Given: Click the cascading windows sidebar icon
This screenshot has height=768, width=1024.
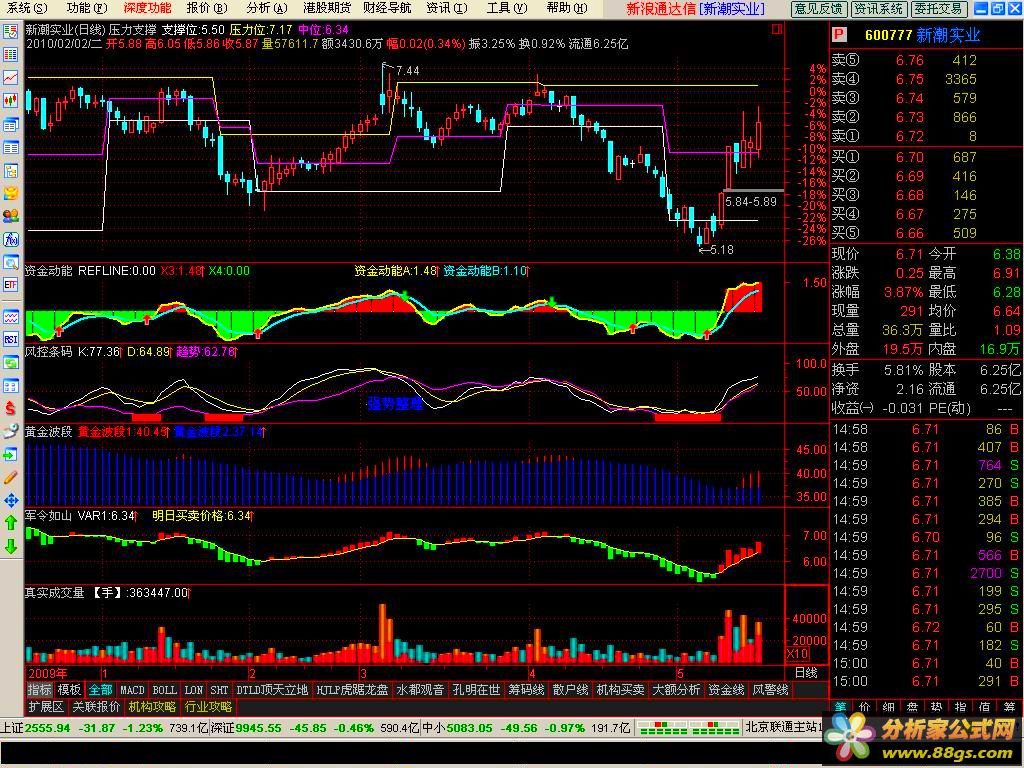Looking at the screenshot, I should (10, 124).
